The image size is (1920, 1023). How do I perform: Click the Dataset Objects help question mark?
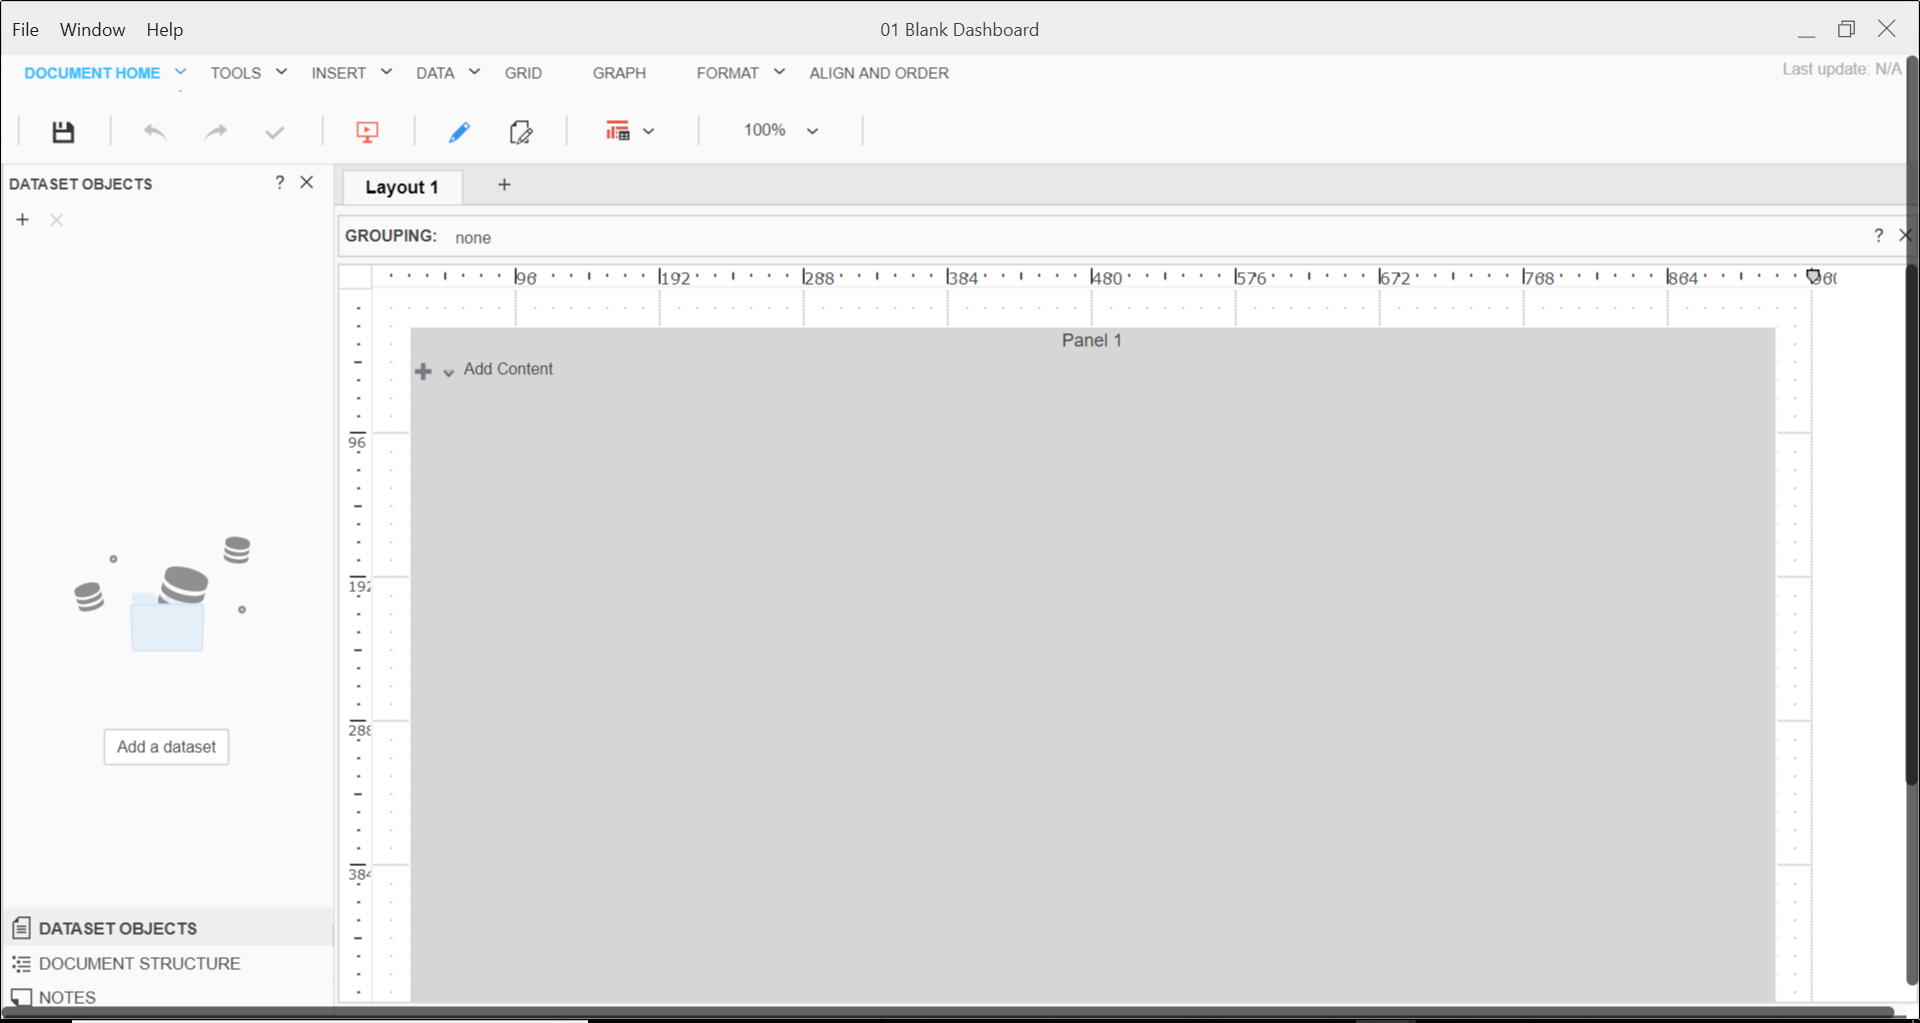coord(279,182)
